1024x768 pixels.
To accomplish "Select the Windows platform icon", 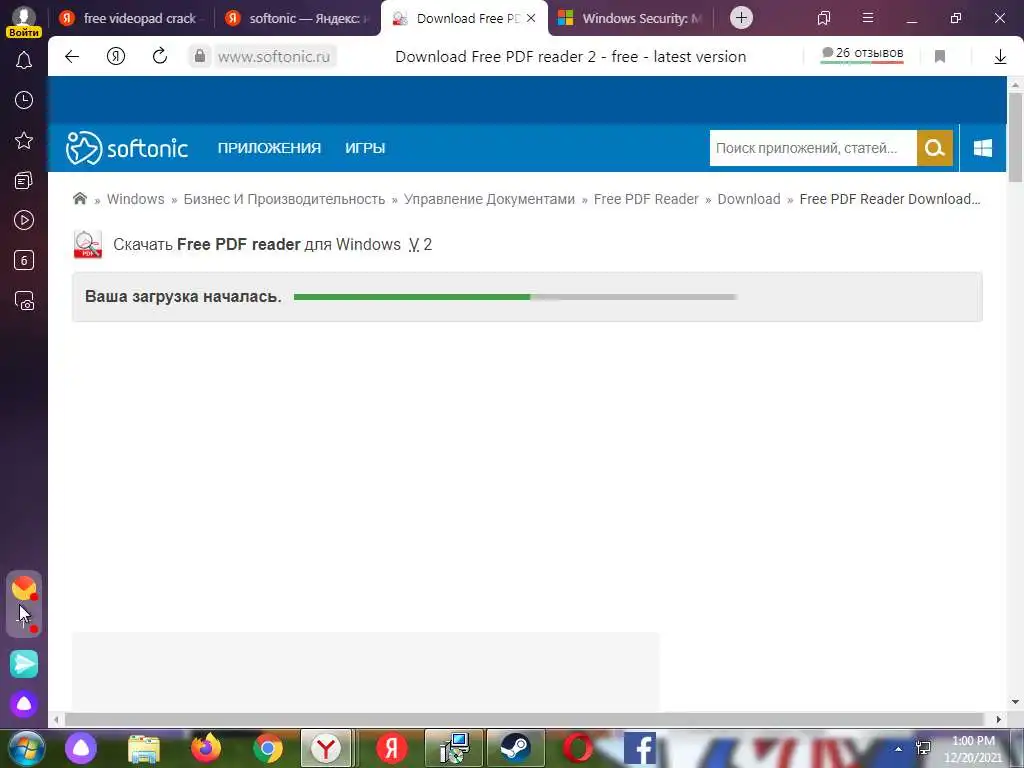I will tap(982, 148).
